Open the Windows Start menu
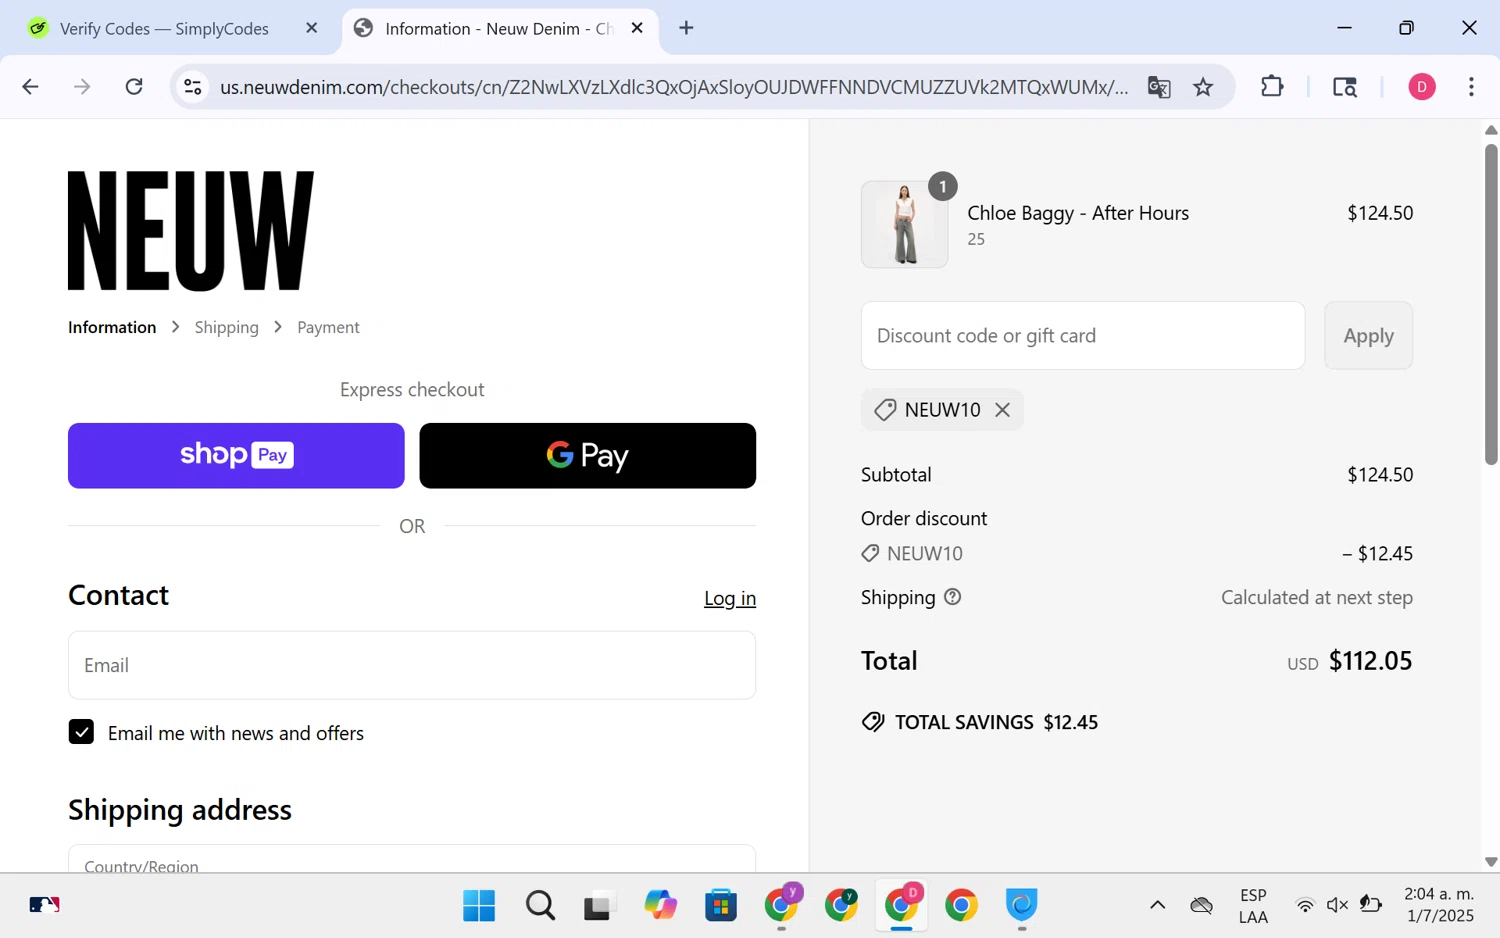 (x=479, y=905)
